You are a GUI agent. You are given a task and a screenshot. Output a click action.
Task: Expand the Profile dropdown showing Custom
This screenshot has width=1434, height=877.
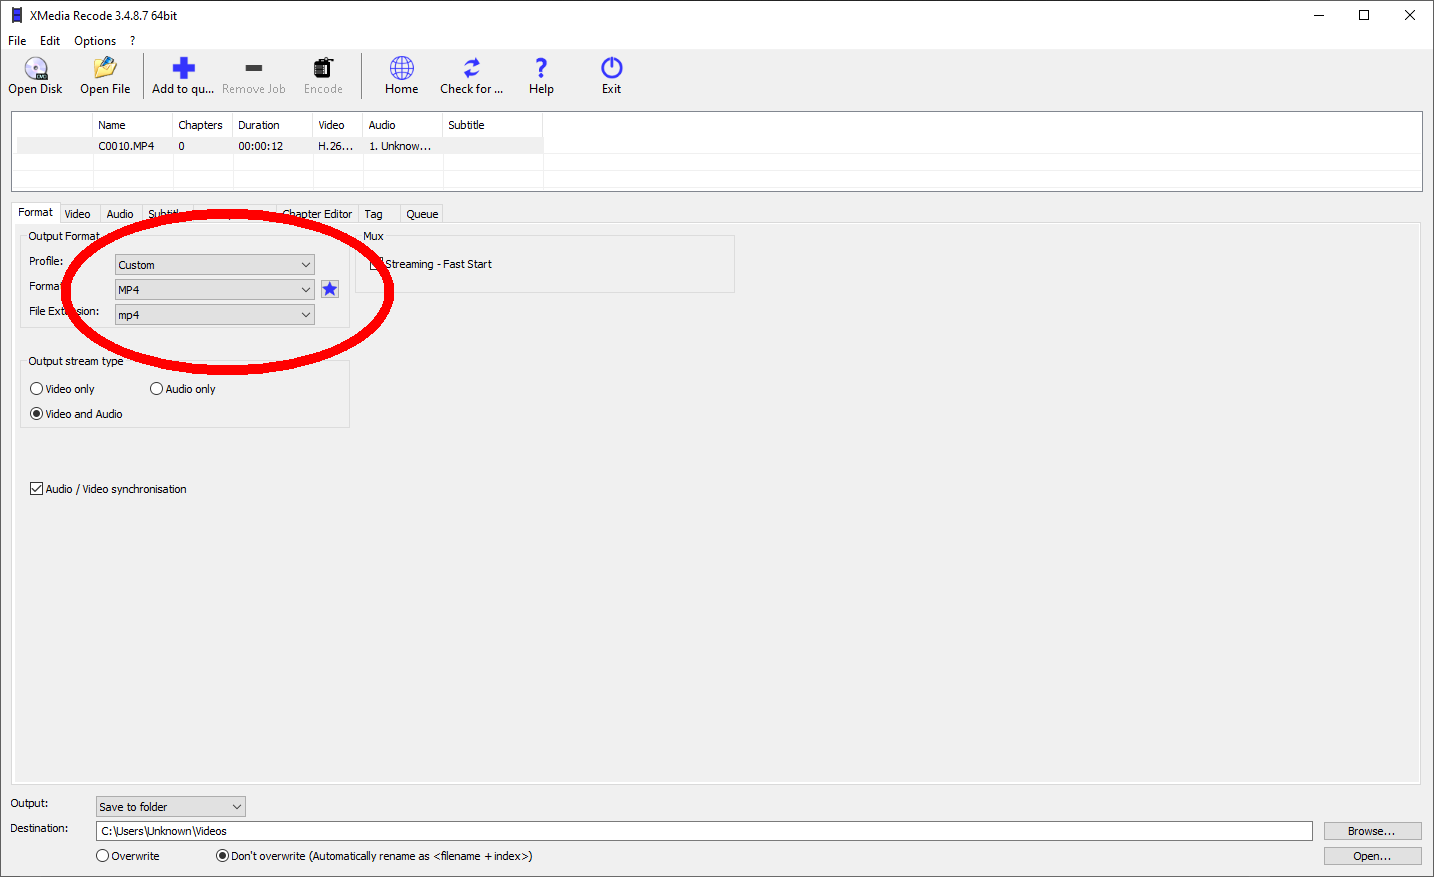pyautogui.click(x=215, y=265)
